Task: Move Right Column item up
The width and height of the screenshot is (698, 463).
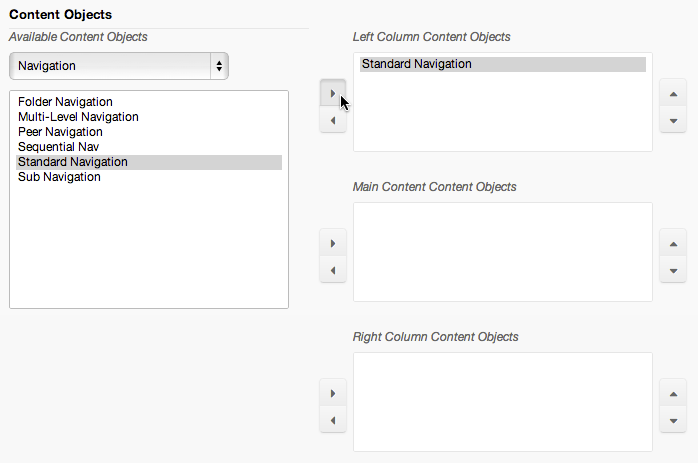Action: pyautogui.click(x=673, y=394)
